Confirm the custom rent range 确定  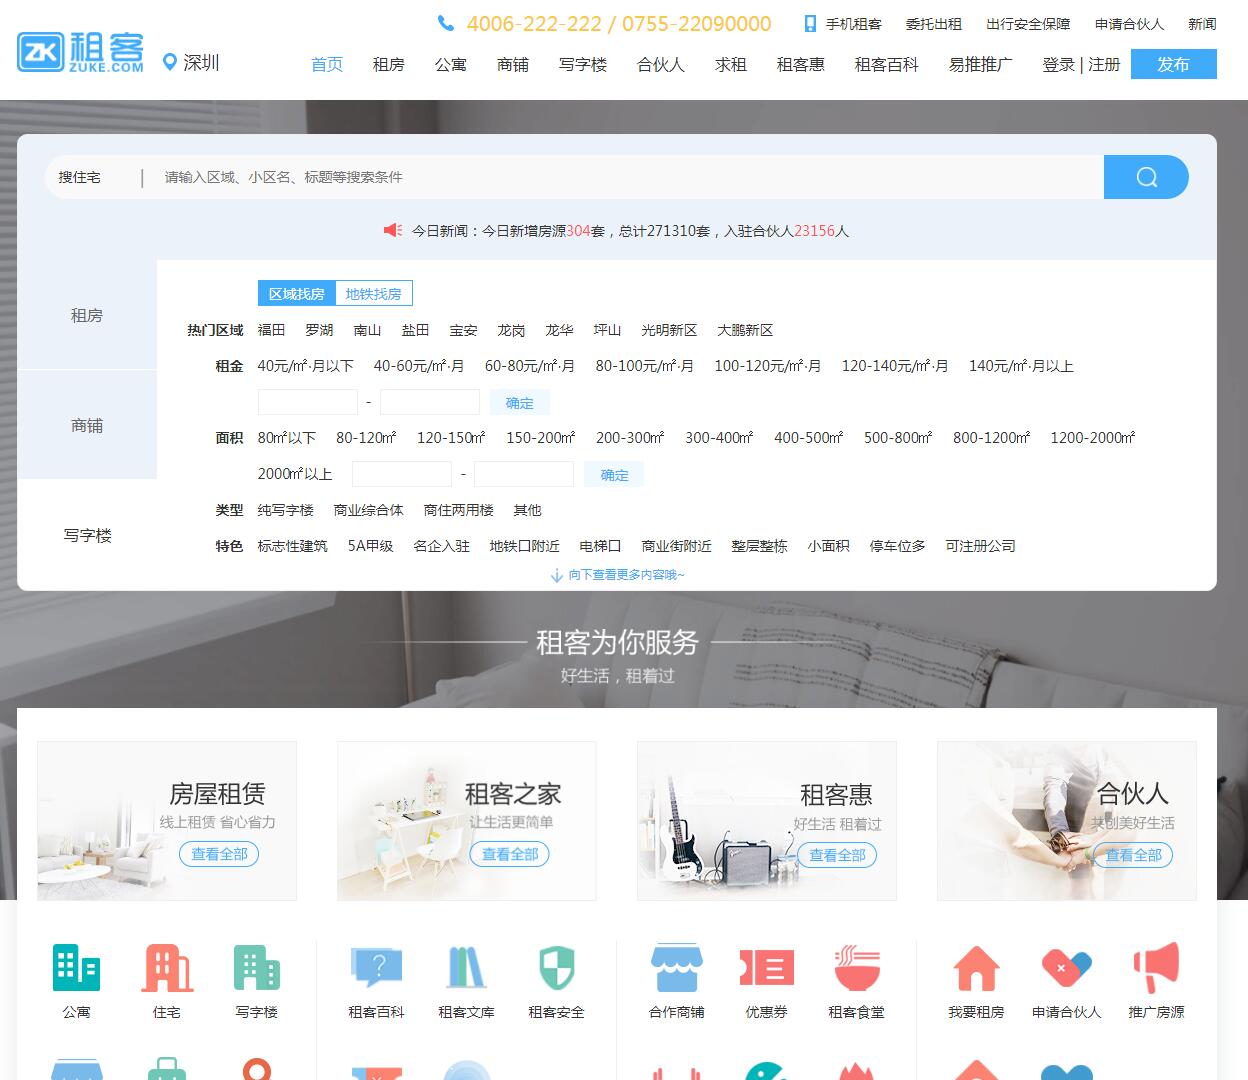click(520, 403)
